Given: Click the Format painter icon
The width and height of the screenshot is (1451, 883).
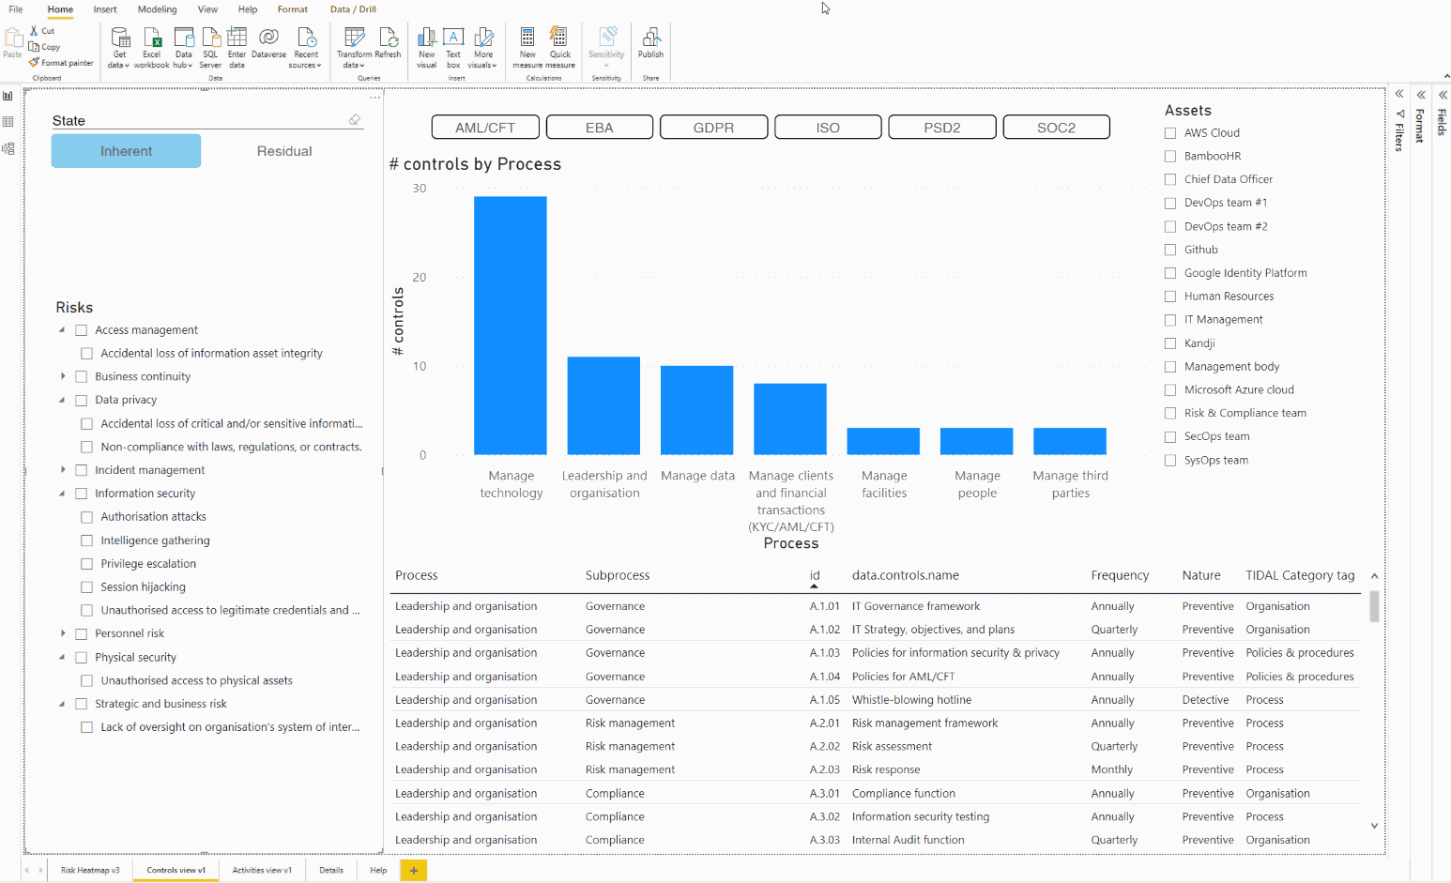Looking at the screenshot, I should tap(34, 62).
